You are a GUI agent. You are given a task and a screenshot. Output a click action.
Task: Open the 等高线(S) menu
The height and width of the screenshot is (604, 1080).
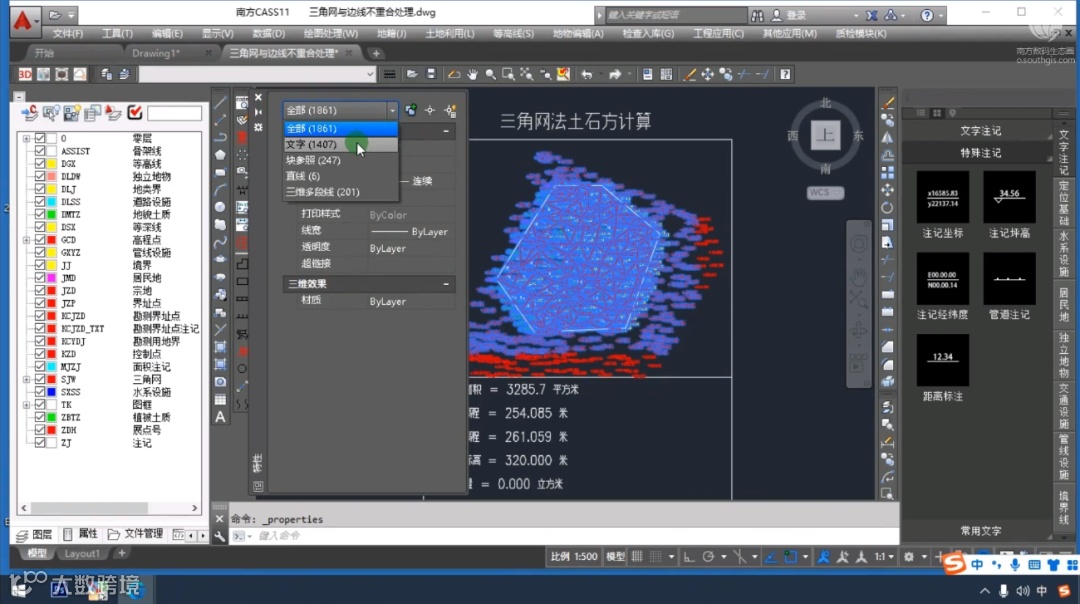[x=513, y=33]
